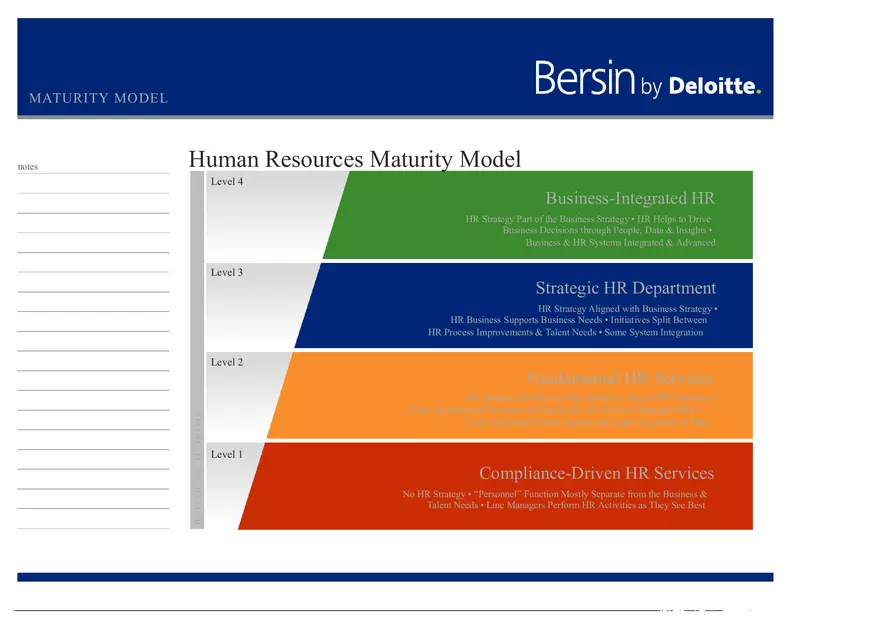Image resolution: width=880 pixels, height=621 pixels.
Task: Select the Human Resources Maturity Model title
Action: (354, 159)
